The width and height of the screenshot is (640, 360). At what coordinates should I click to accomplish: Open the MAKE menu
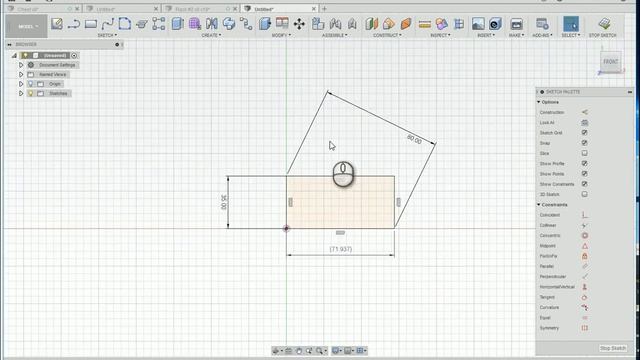[x=516, y=35]
